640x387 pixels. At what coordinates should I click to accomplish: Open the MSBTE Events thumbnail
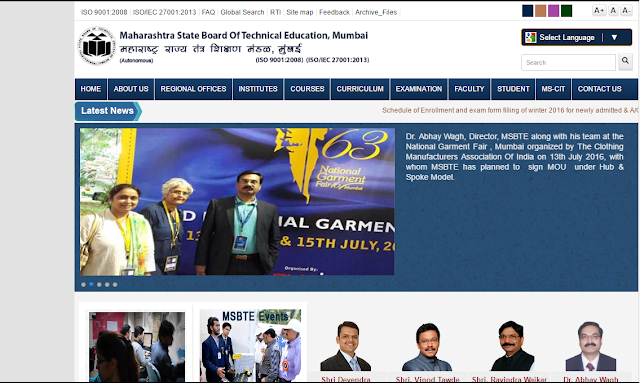(x=250, y=345)
